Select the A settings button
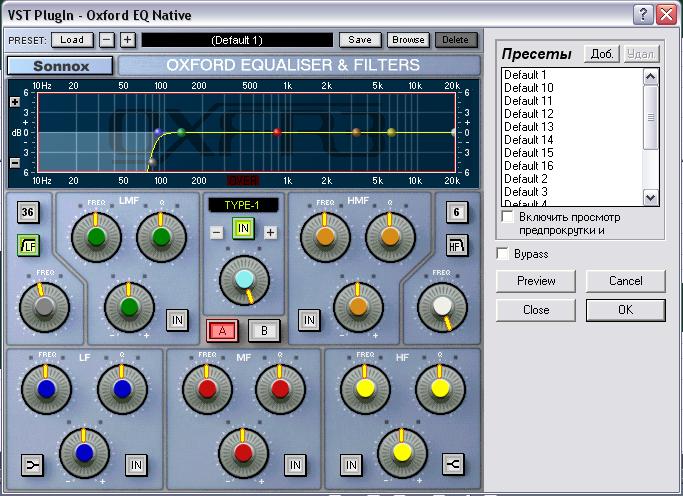Screen dimensions: 683x496 point(223,331)
